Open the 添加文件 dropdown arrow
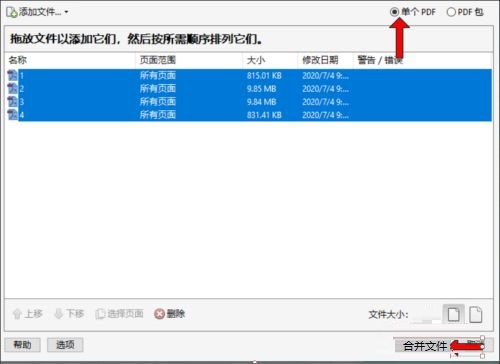This screenshot has width=500, height=364. [x=66, y=12]
